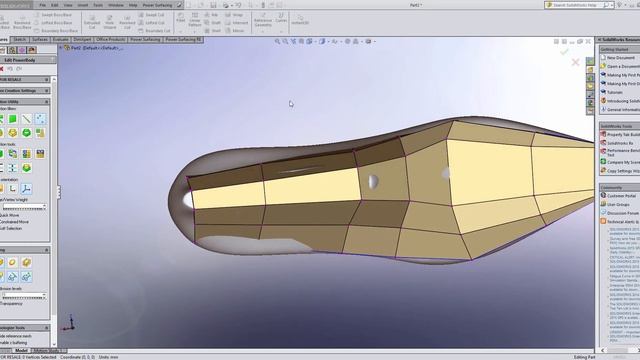Viewport: 640px width, 360px height.
Task: Select the edge selection filter line icon
Action: (27, 119)
